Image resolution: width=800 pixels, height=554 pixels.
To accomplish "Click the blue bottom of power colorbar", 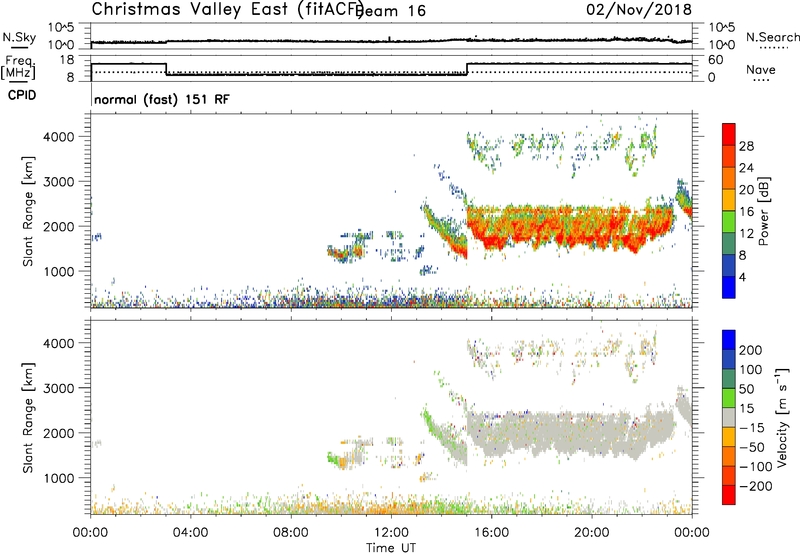I will 729,287.
